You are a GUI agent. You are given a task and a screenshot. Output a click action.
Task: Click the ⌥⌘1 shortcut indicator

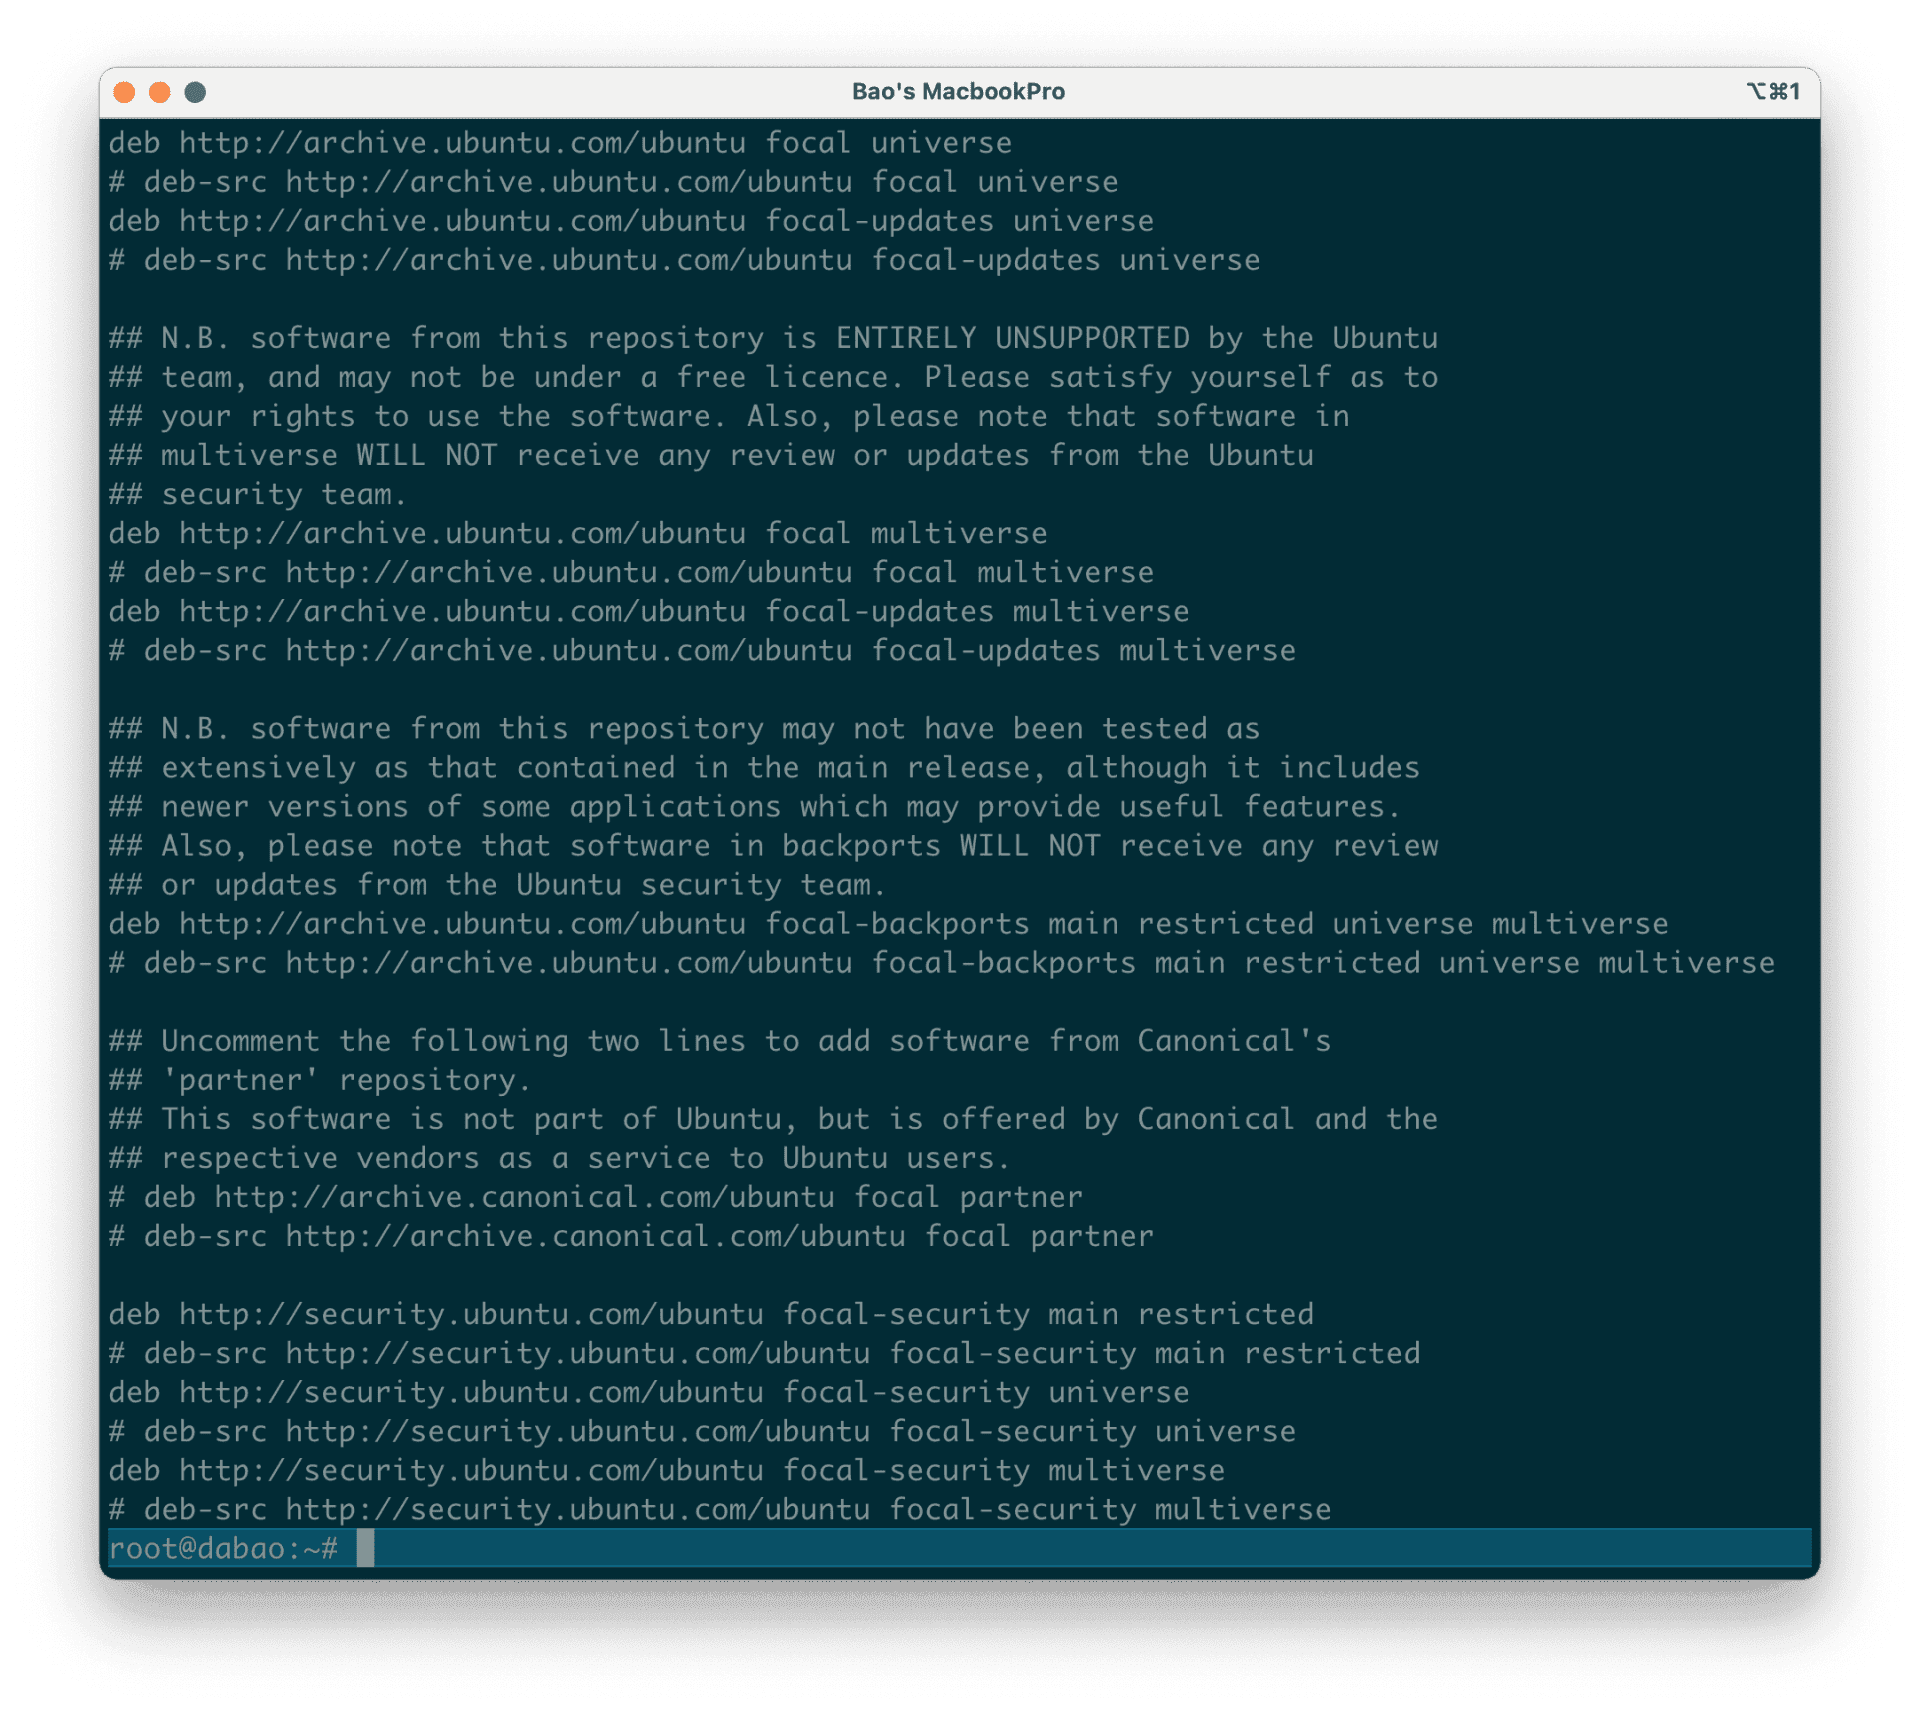tap(1773, 91)
